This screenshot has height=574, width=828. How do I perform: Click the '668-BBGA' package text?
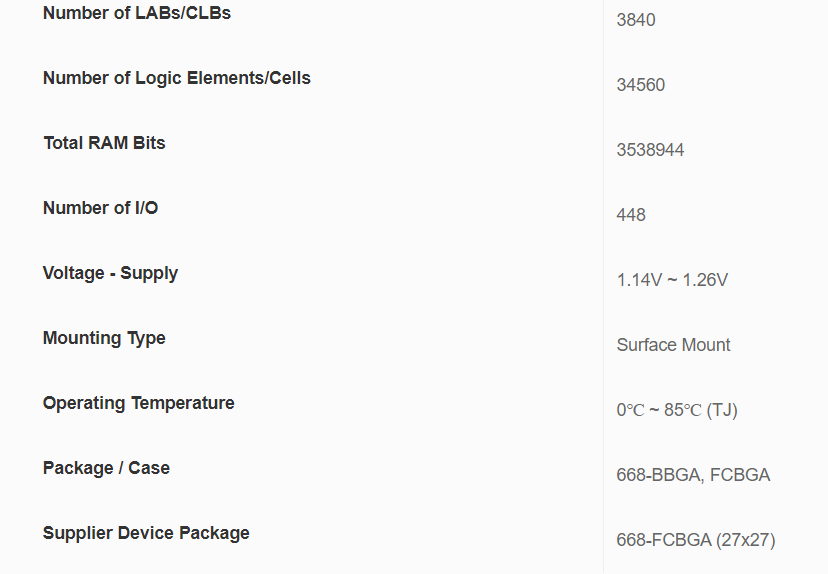659,475
